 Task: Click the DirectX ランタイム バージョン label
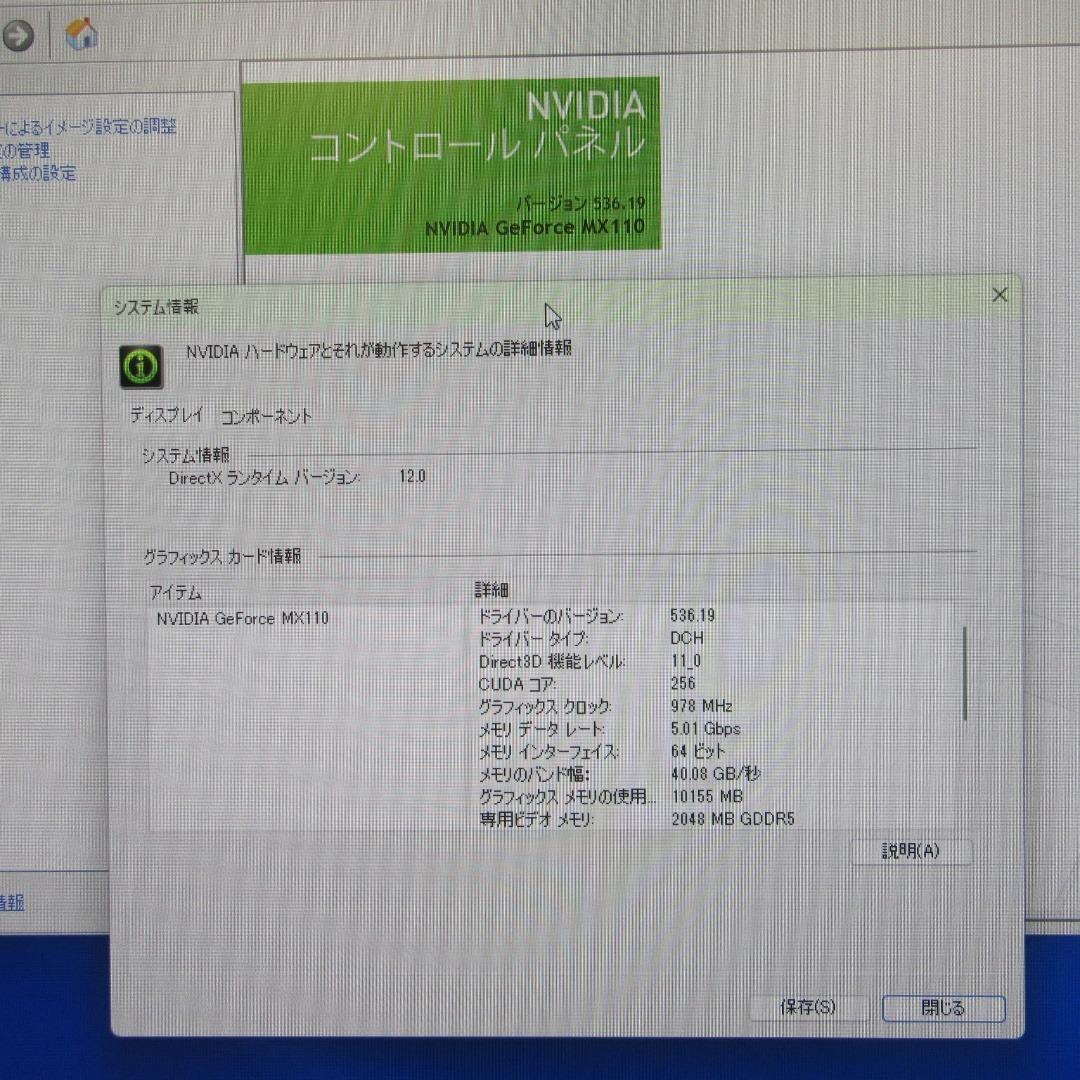click(x=264, y=477)
